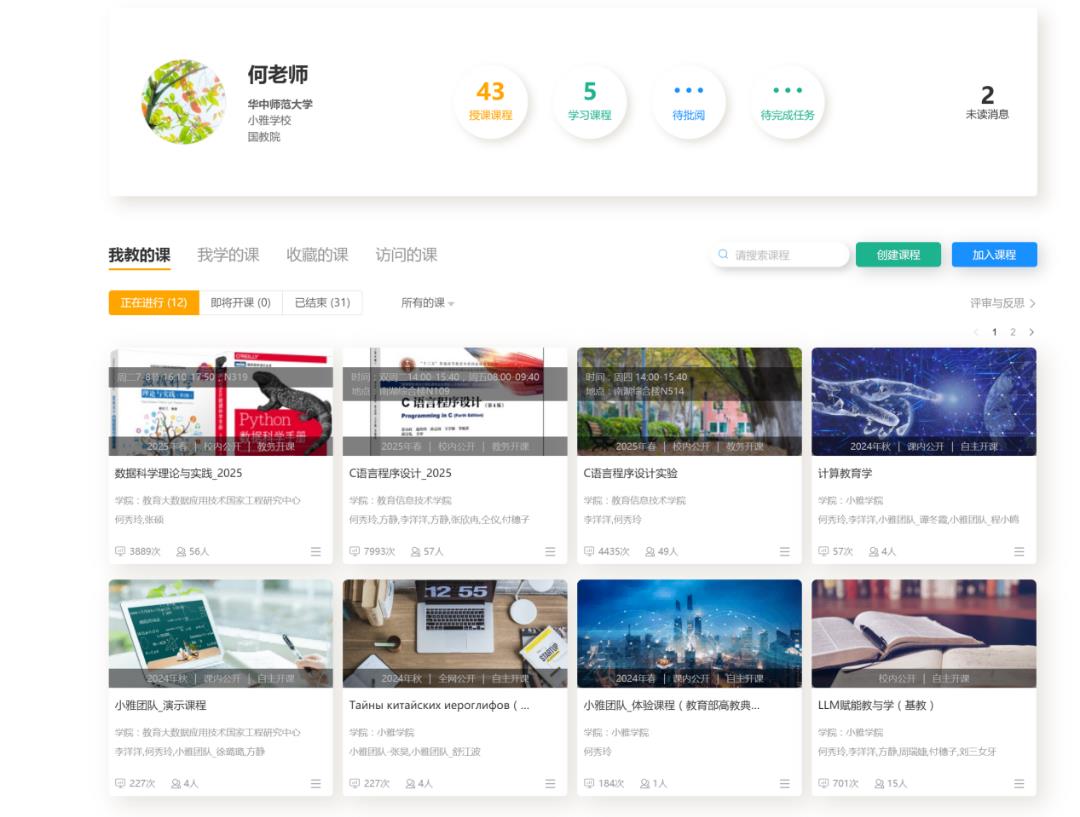Click the 创建课程 button
Image resolution: width=1080 pixels, height=817 pixels.
pos(898,255)
